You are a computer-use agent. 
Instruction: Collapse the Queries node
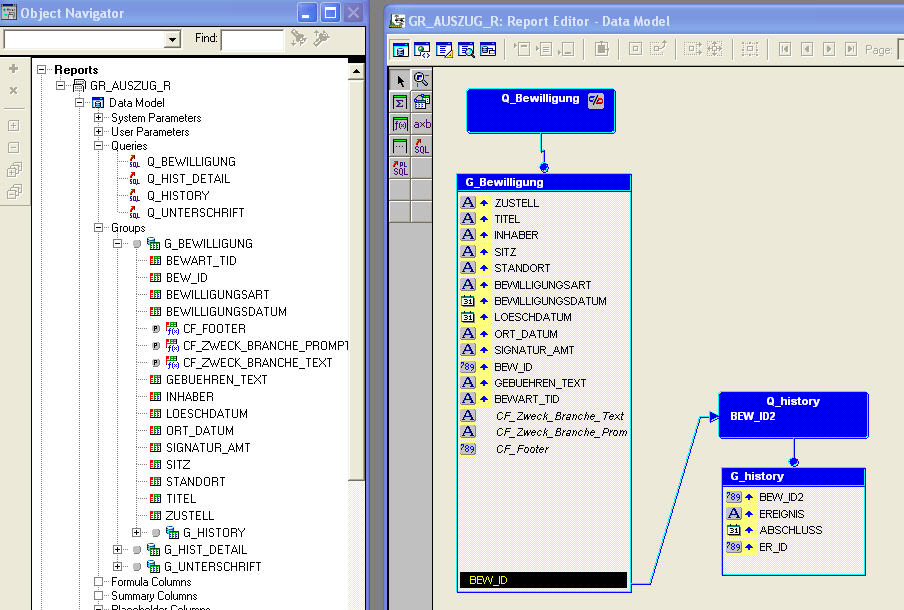(x=99, y=146)
